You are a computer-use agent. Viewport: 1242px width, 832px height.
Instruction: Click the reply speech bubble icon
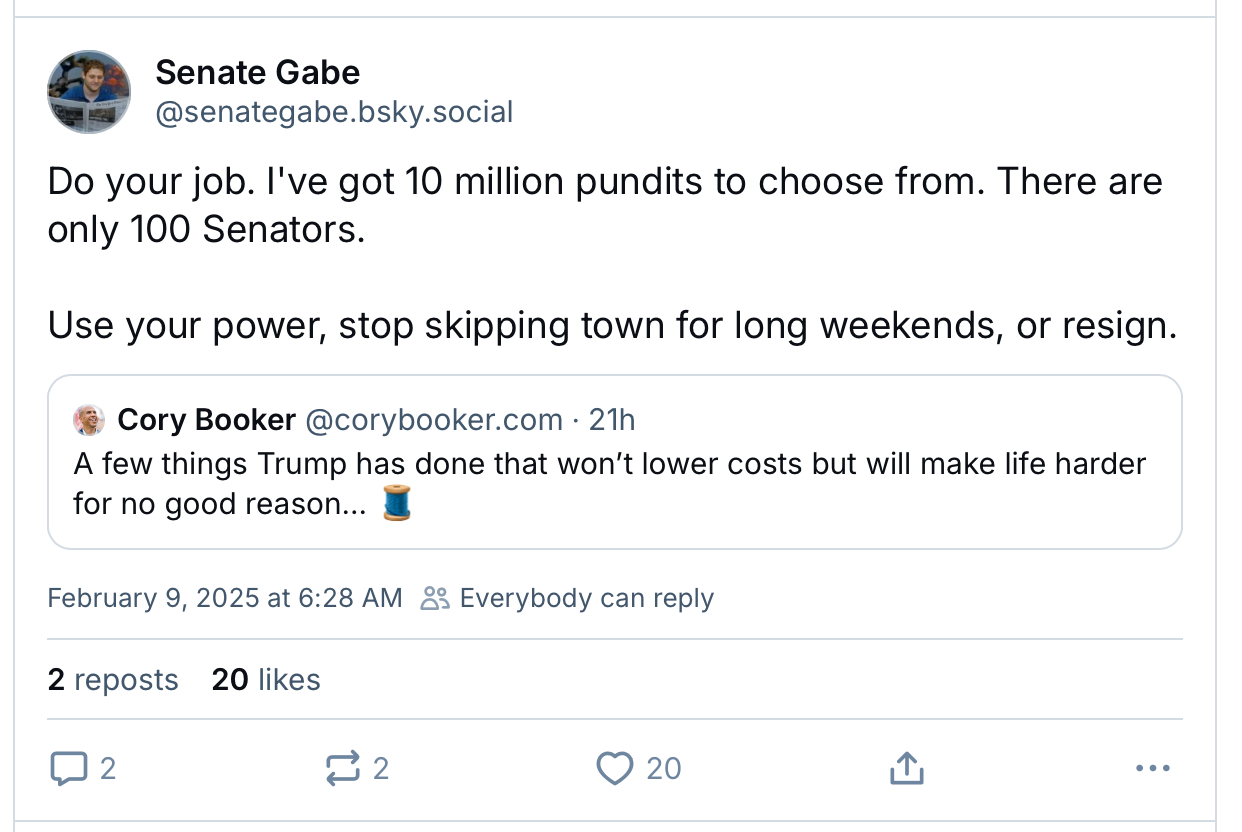click(68, 768)
